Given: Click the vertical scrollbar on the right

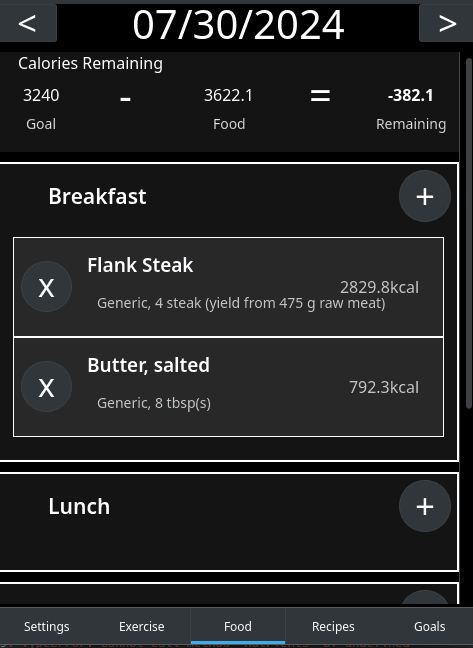Looking at the screenshot, I should [x=469, y=233].
